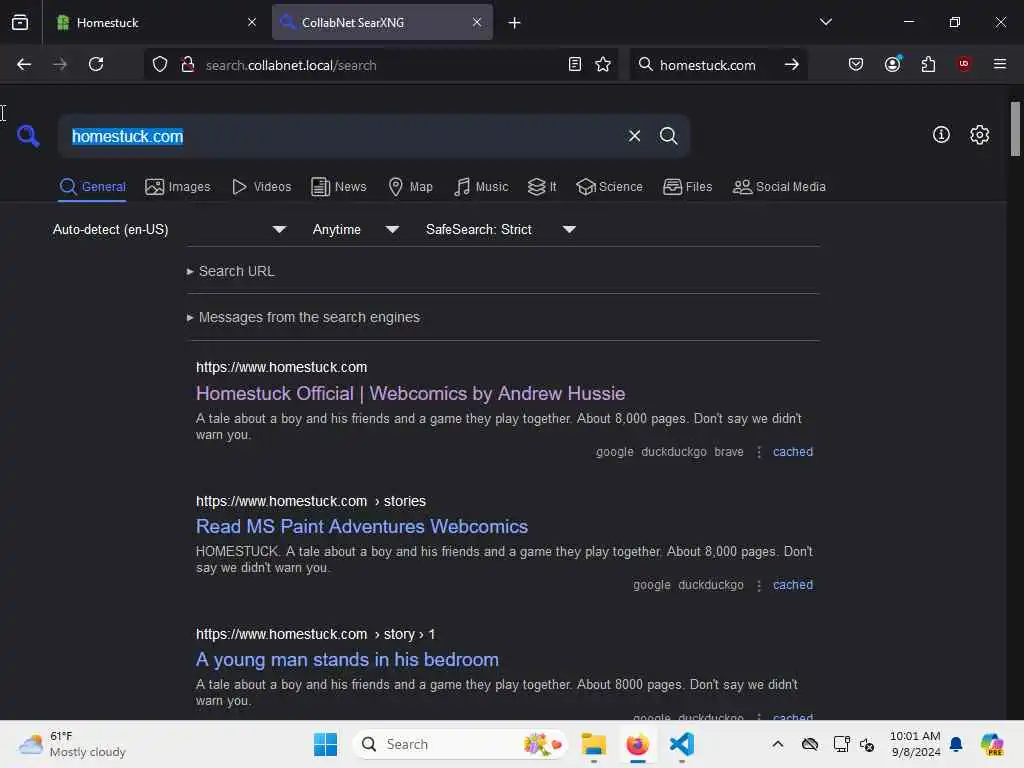Open the notification bell in taskbar

click(x=956, y=744)
